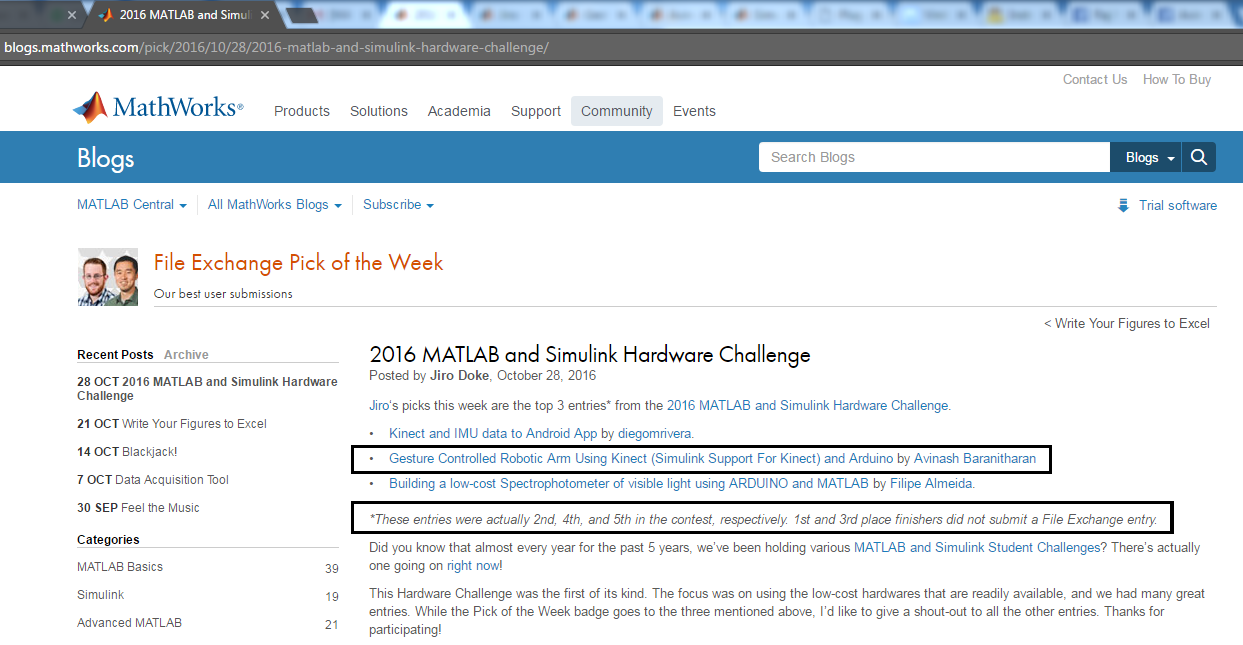Go to previous post Write Your Figures to Excel

tap(1127, 323)
